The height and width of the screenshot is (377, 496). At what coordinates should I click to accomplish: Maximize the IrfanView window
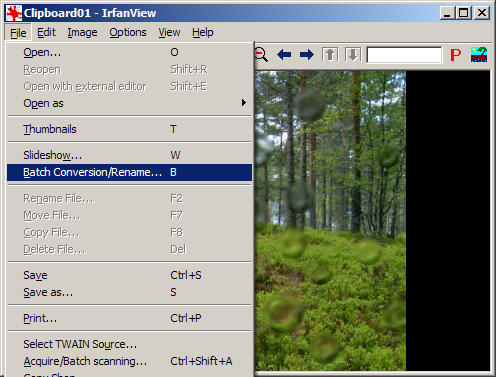(x=464, y=13)
